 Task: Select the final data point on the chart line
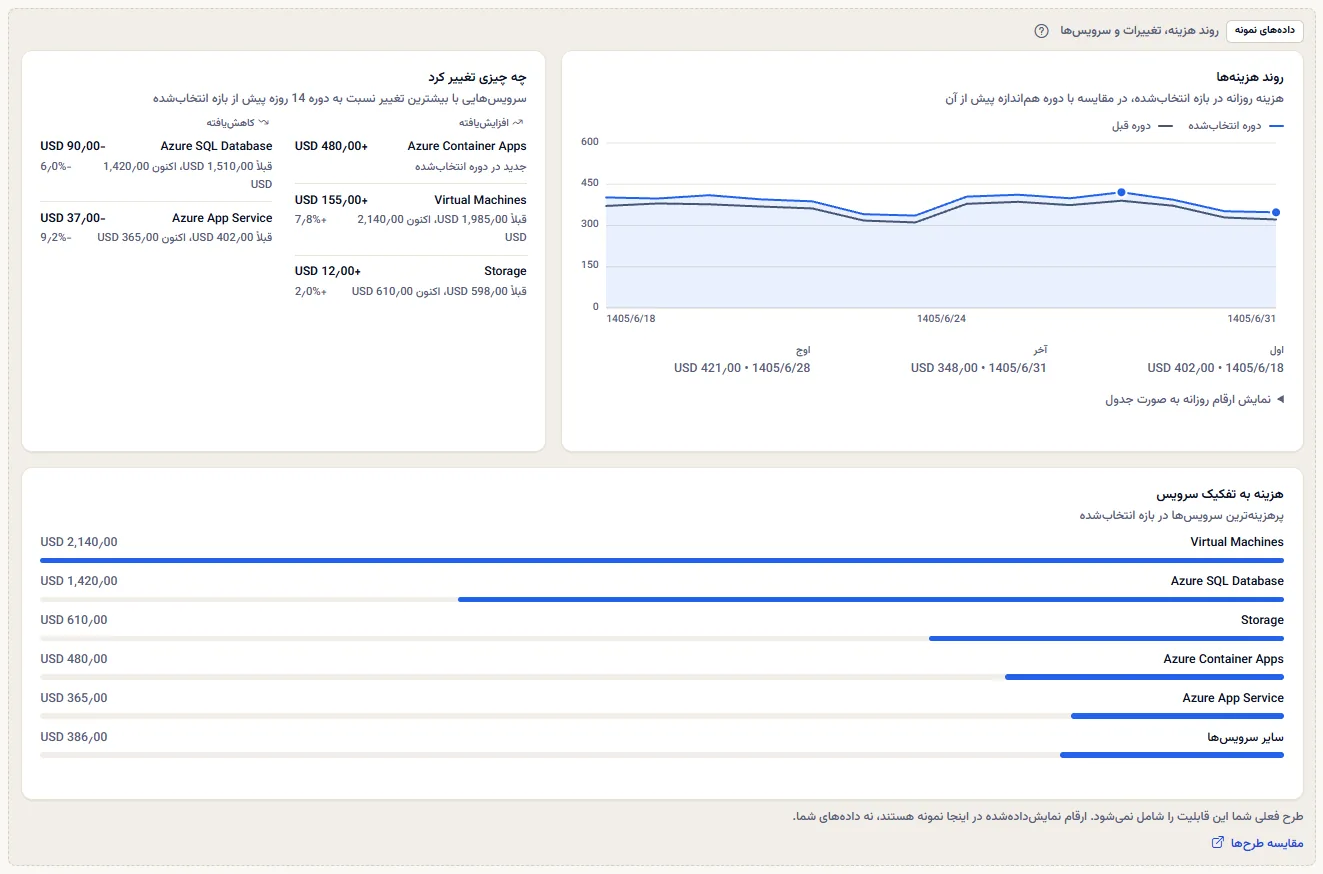click(1275, 212)
